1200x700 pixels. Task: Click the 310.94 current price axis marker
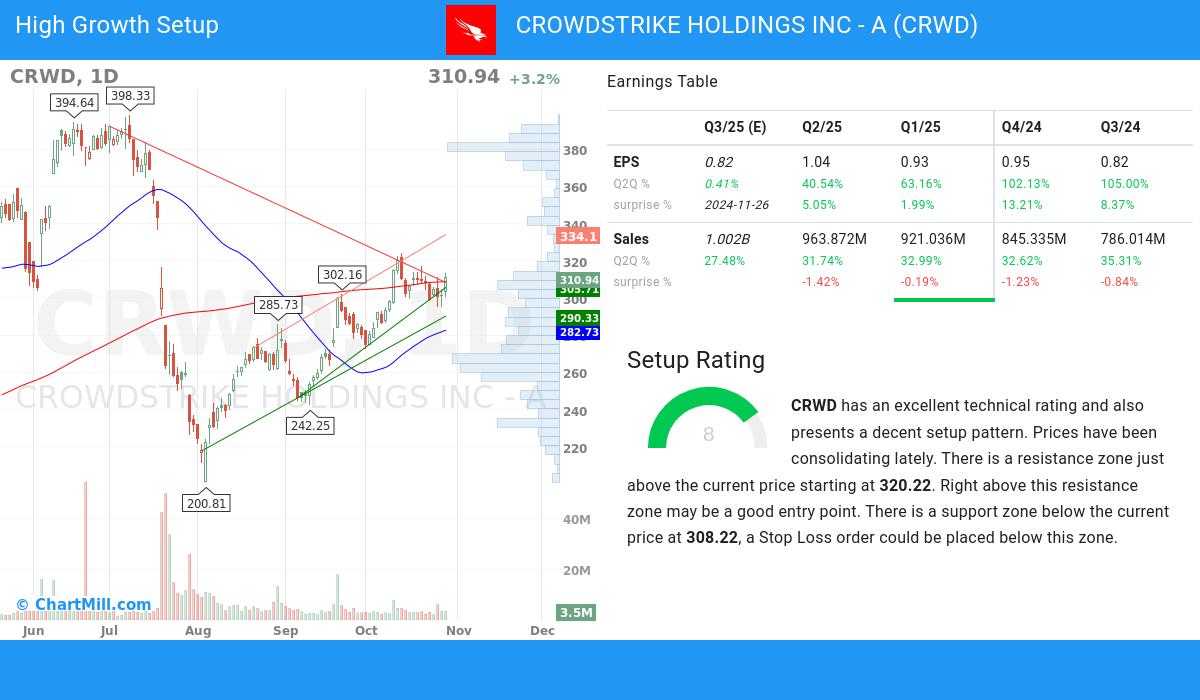click(x=578, y=280)
